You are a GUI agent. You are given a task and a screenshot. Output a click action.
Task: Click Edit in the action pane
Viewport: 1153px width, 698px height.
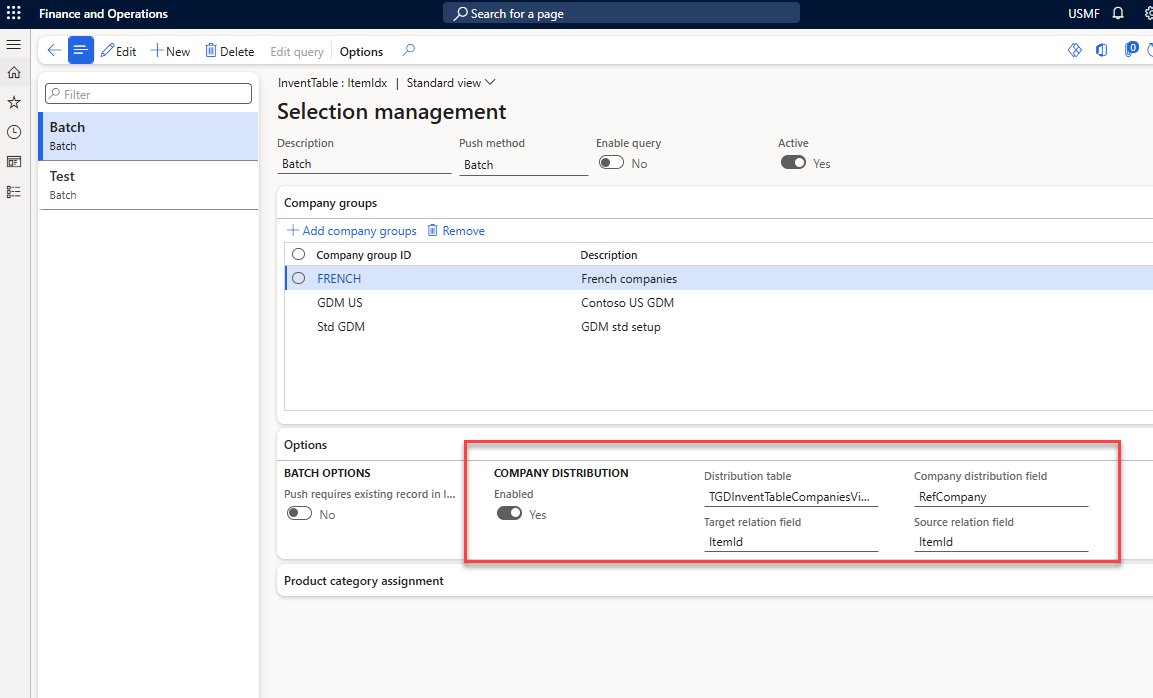pos(118,51)
